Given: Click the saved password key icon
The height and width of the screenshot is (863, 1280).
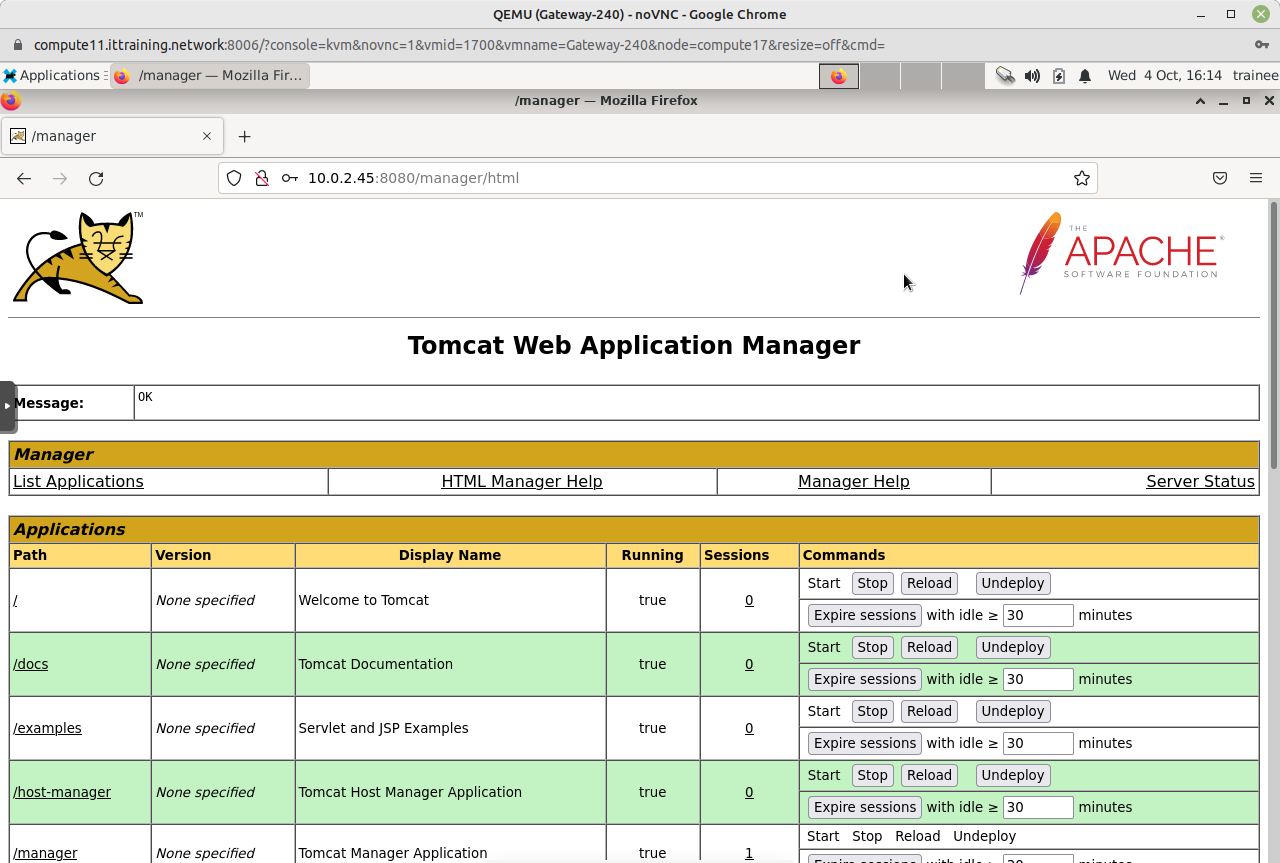Looking at the screenshot, I should pyautogui.click(x=289, y=178).
